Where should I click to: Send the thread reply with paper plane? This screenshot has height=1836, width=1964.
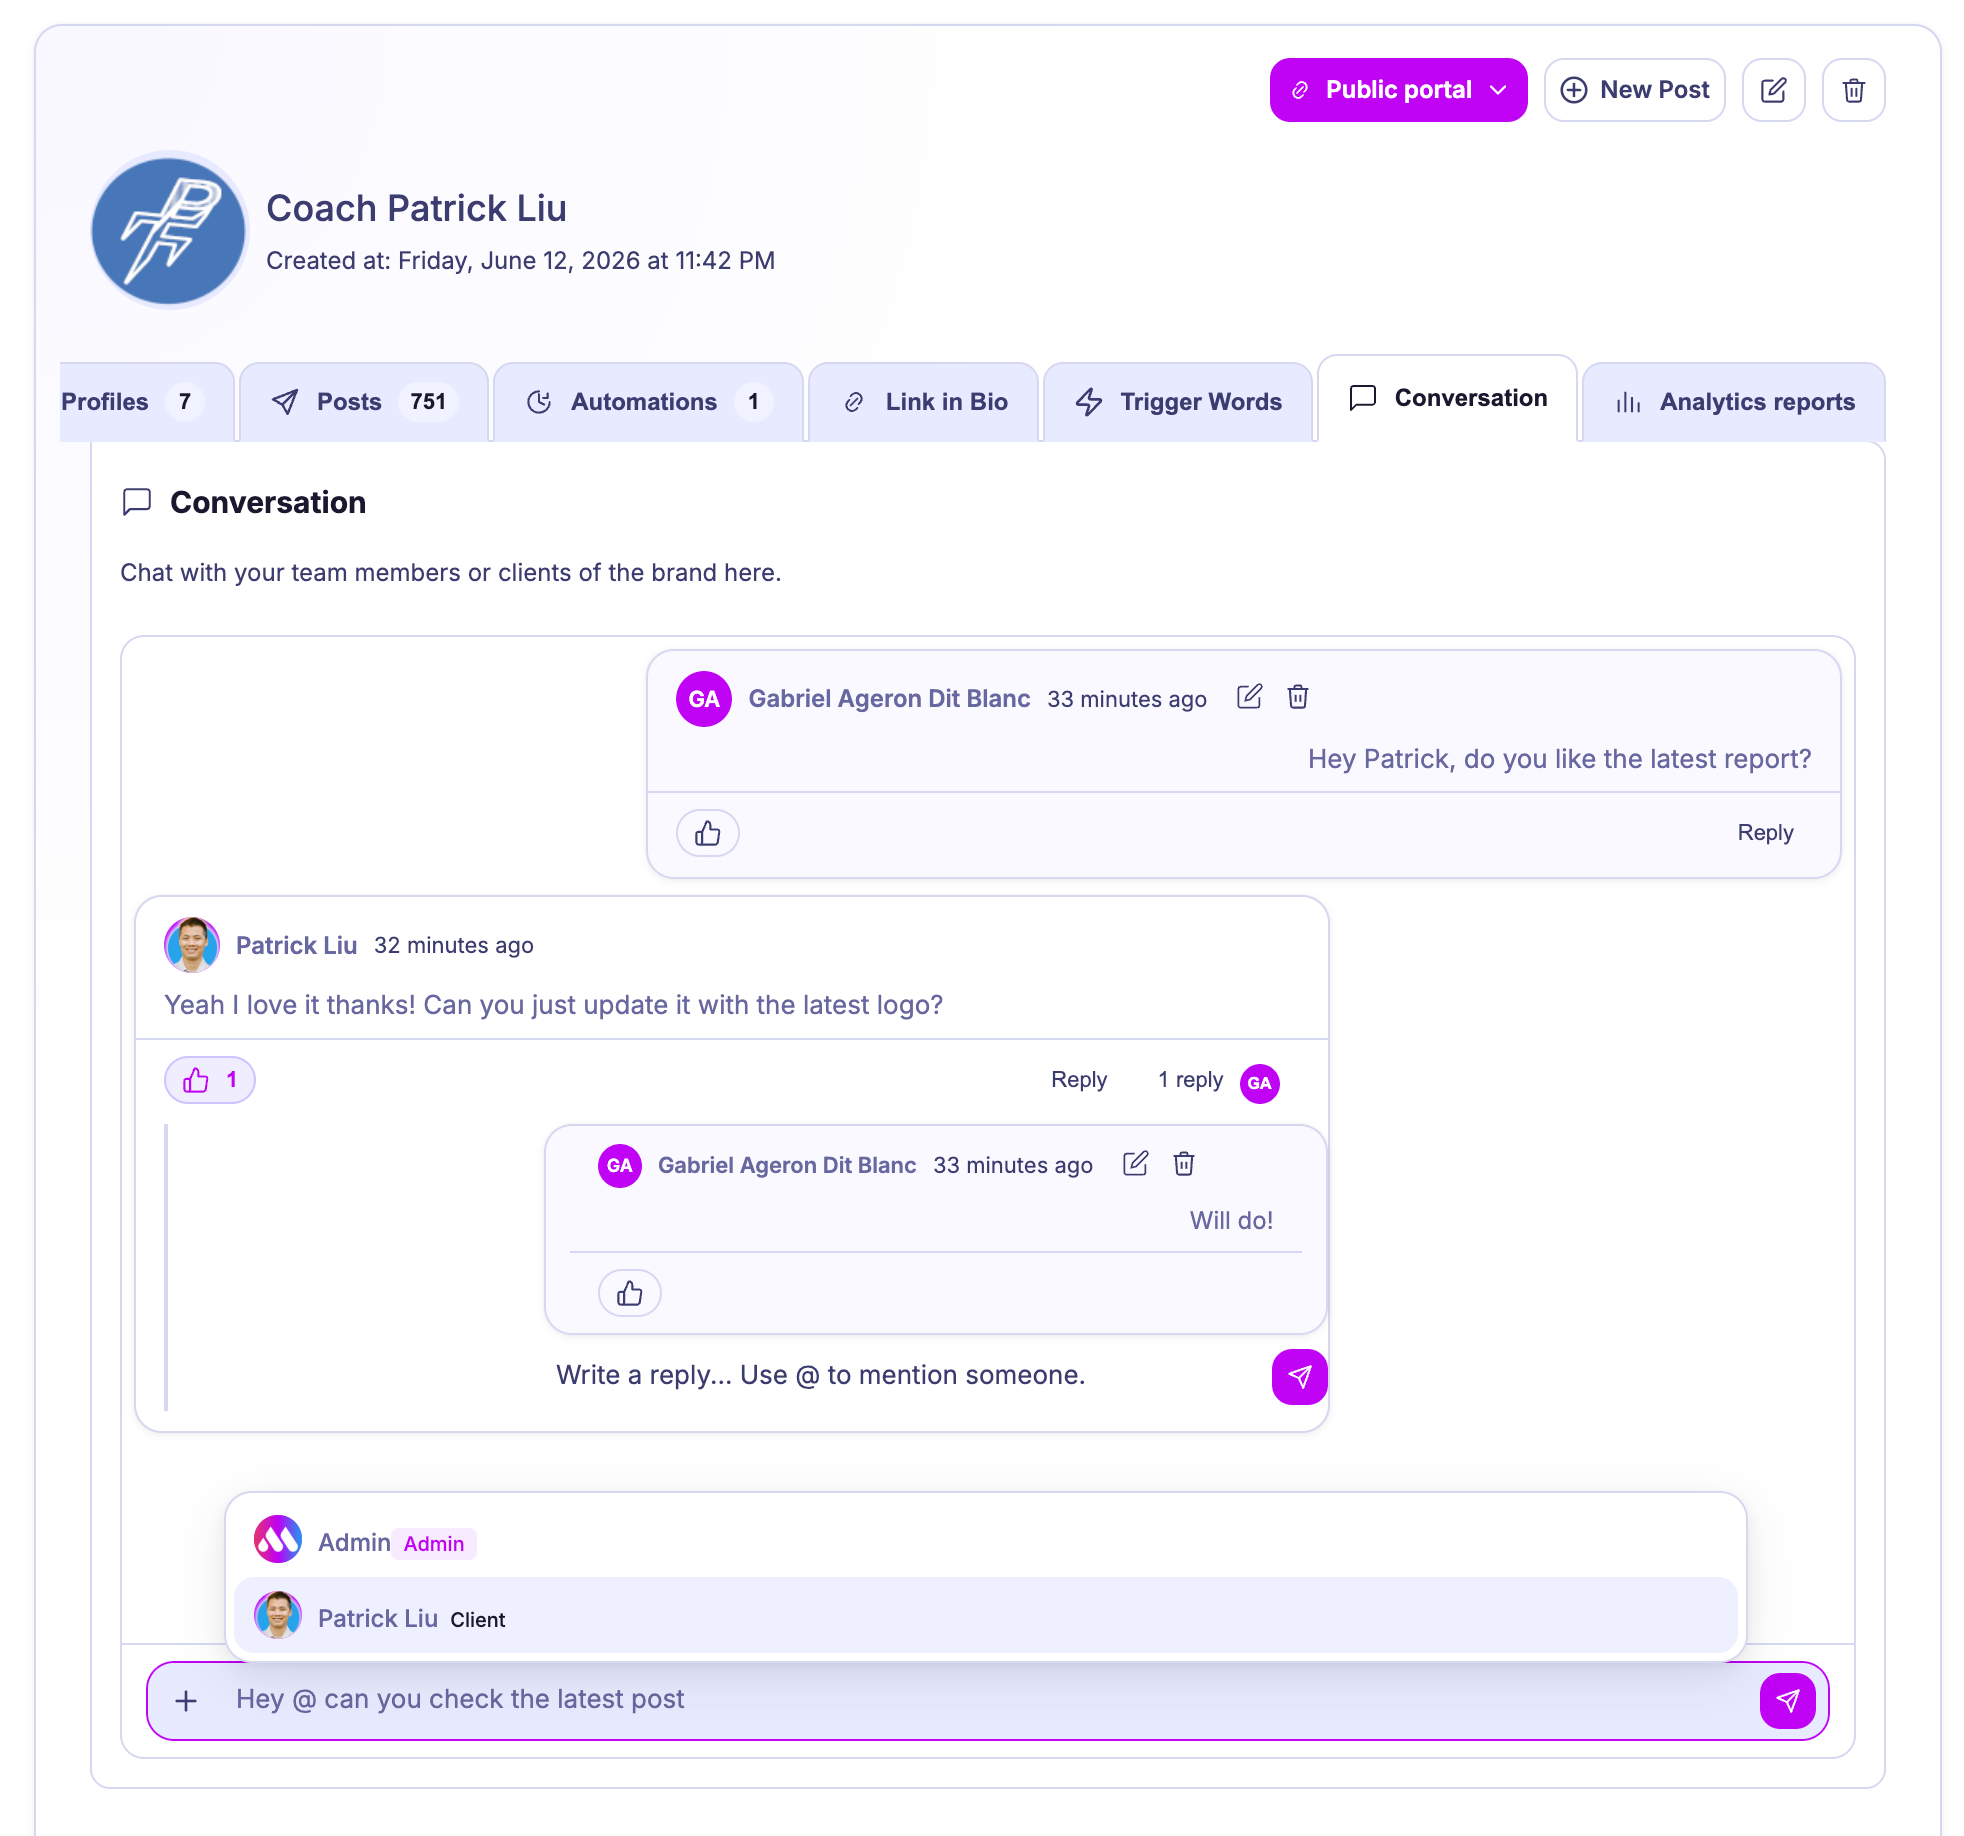(x=1299, y=1377)
